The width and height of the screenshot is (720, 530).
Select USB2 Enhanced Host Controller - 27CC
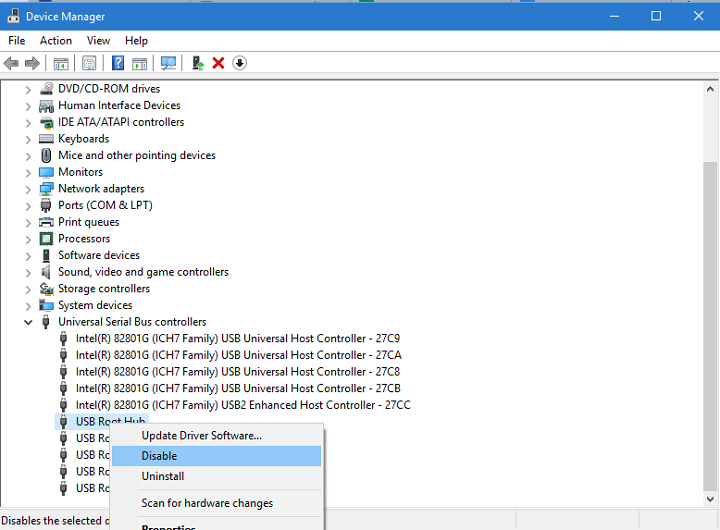(243, 405)
